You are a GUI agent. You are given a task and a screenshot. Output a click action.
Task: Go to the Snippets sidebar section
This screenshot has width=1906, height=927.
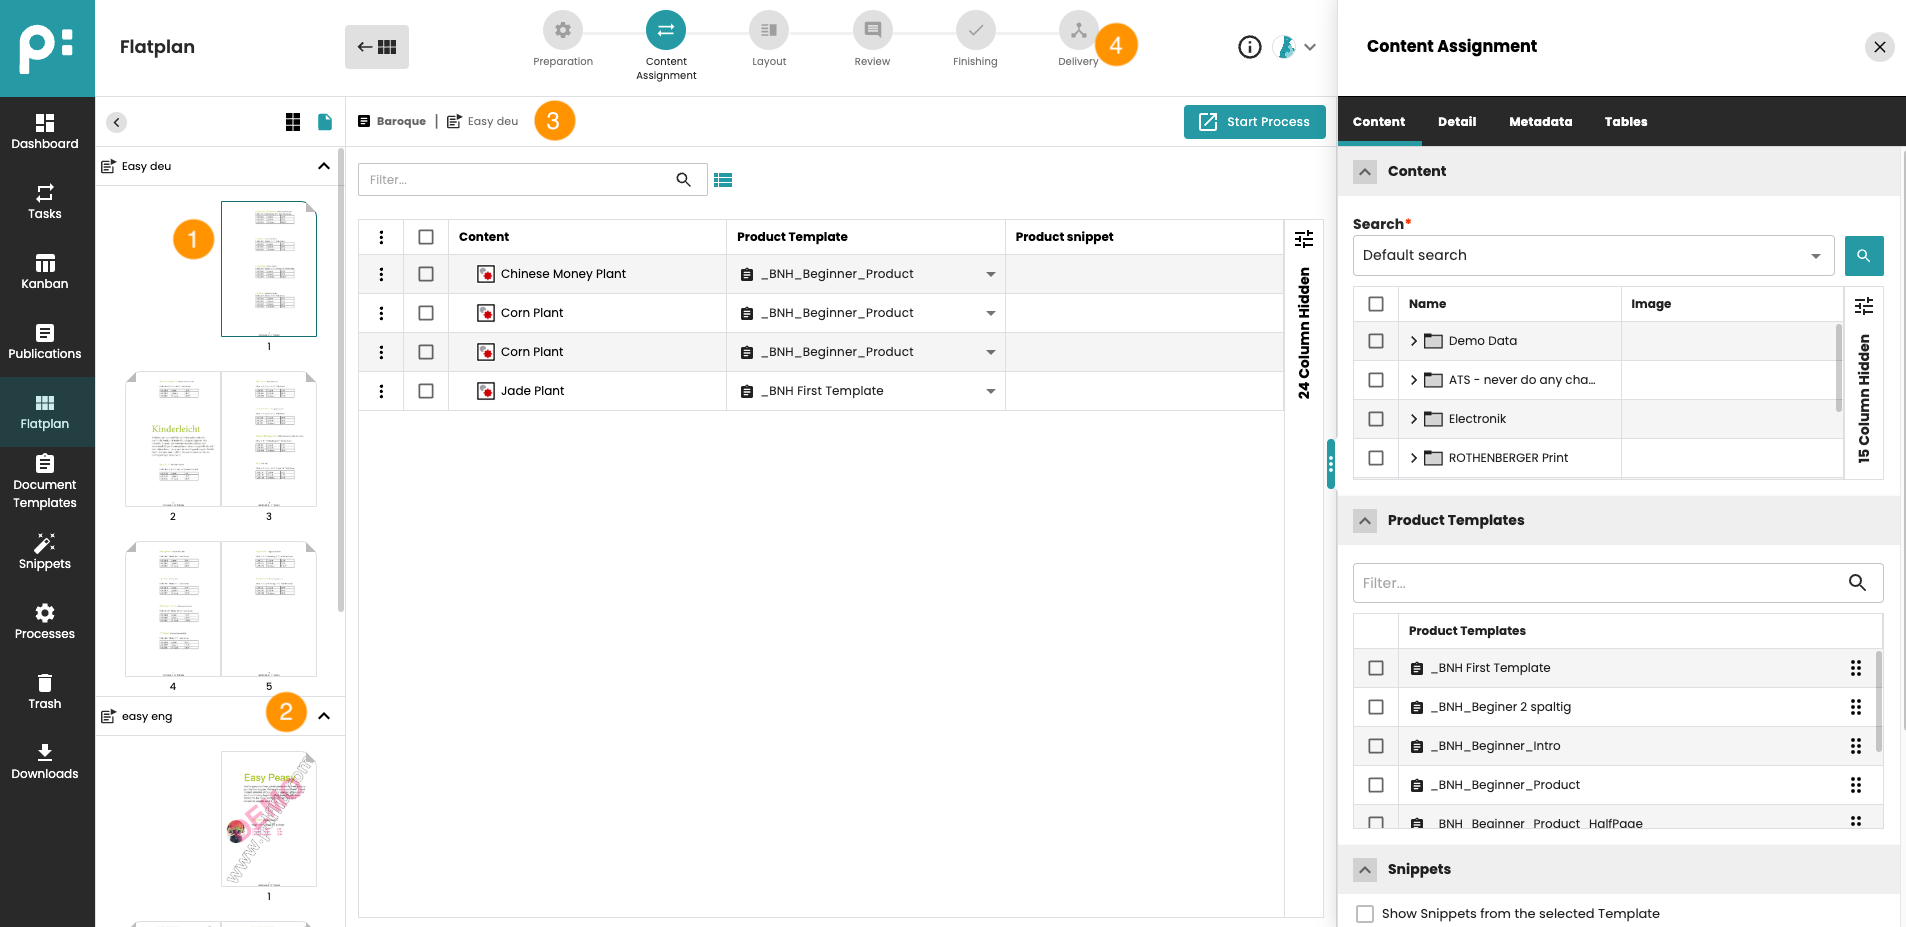coord(45,551)
